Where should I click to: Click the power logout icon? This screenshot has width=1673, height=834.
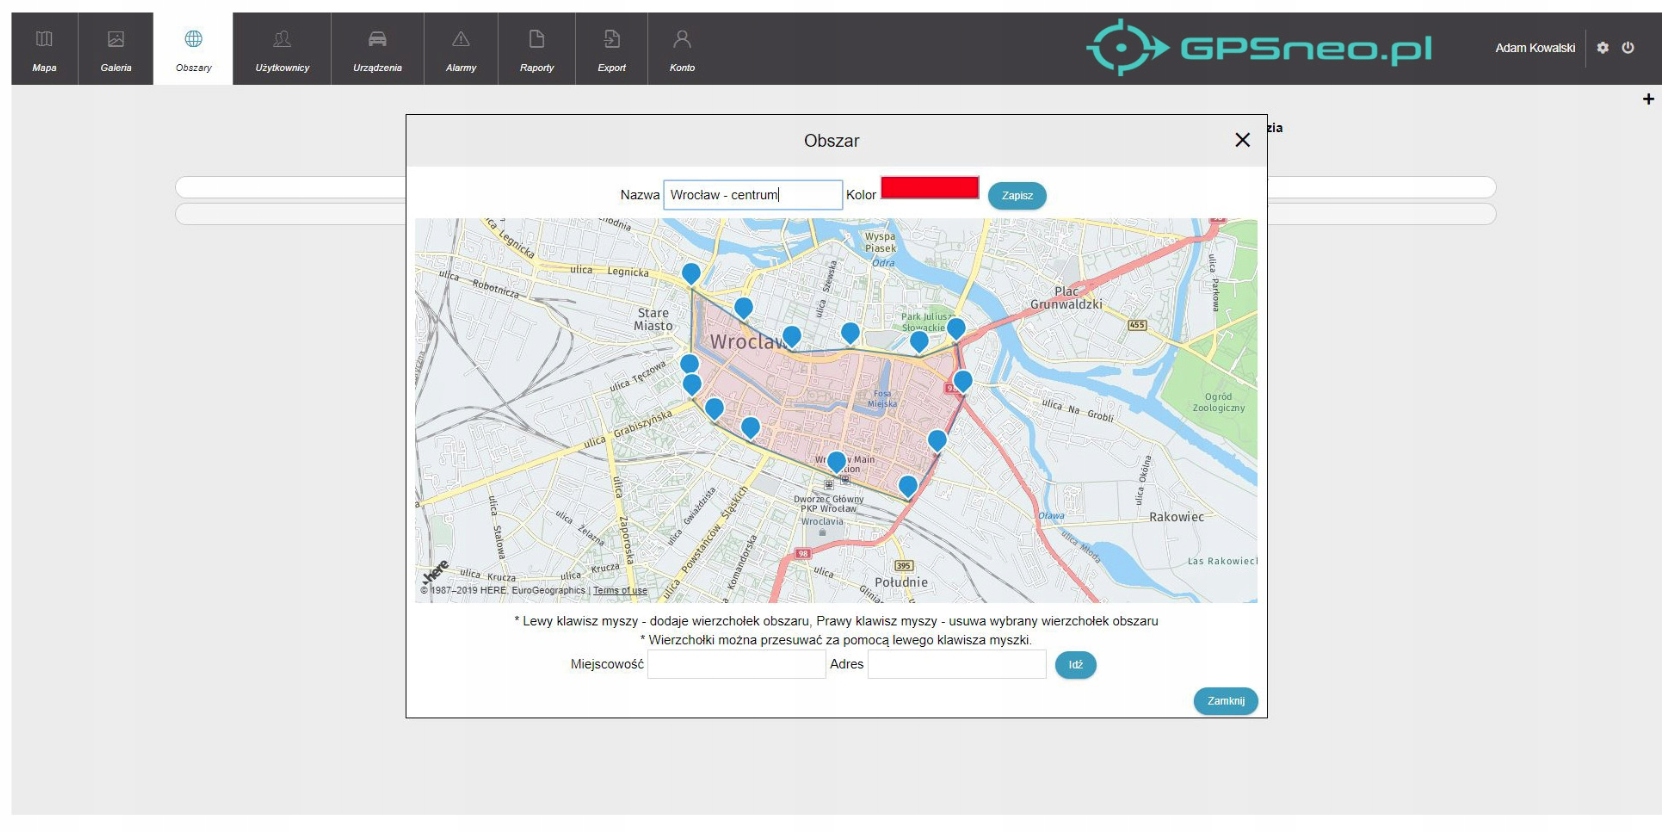coord(1628,47)
